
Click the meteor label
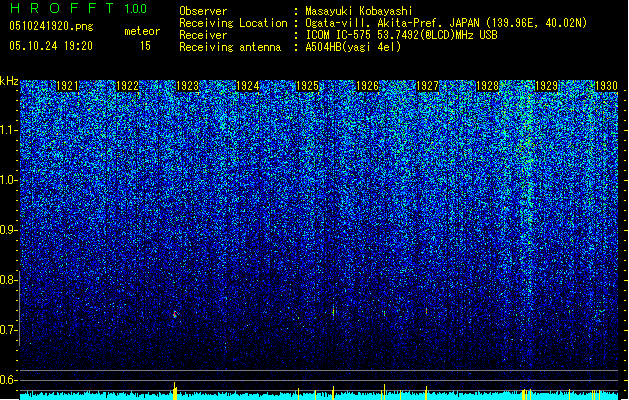point(142,31)
